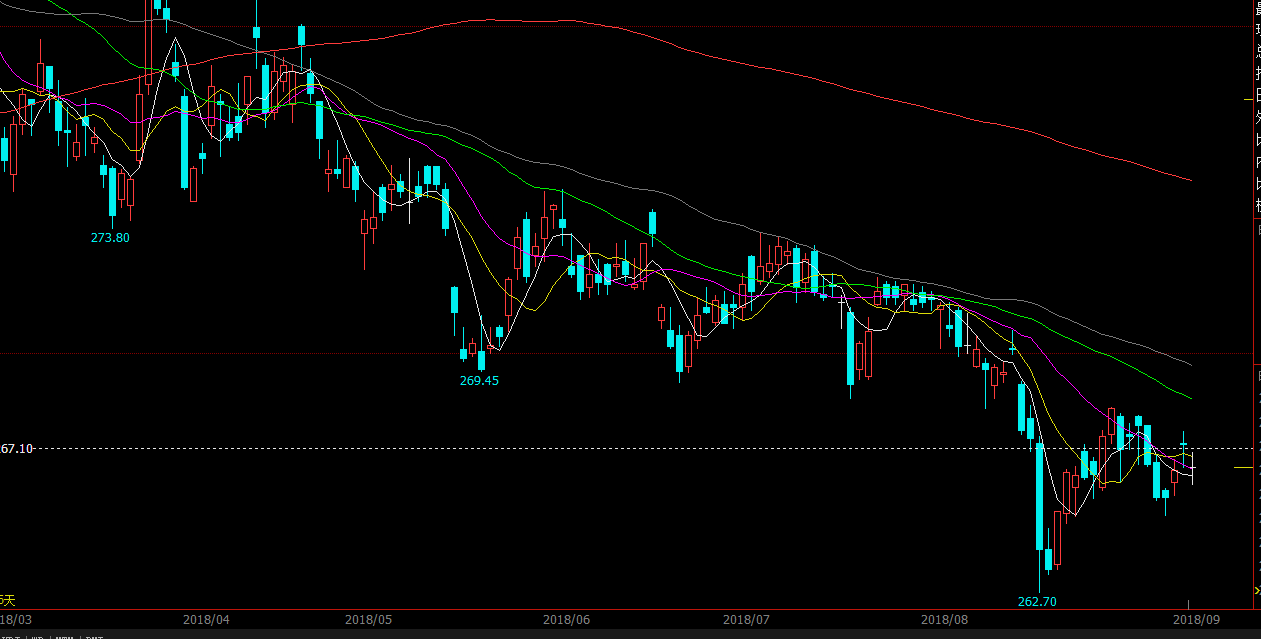Switch to the DMI indicator tab

point(93,636)
